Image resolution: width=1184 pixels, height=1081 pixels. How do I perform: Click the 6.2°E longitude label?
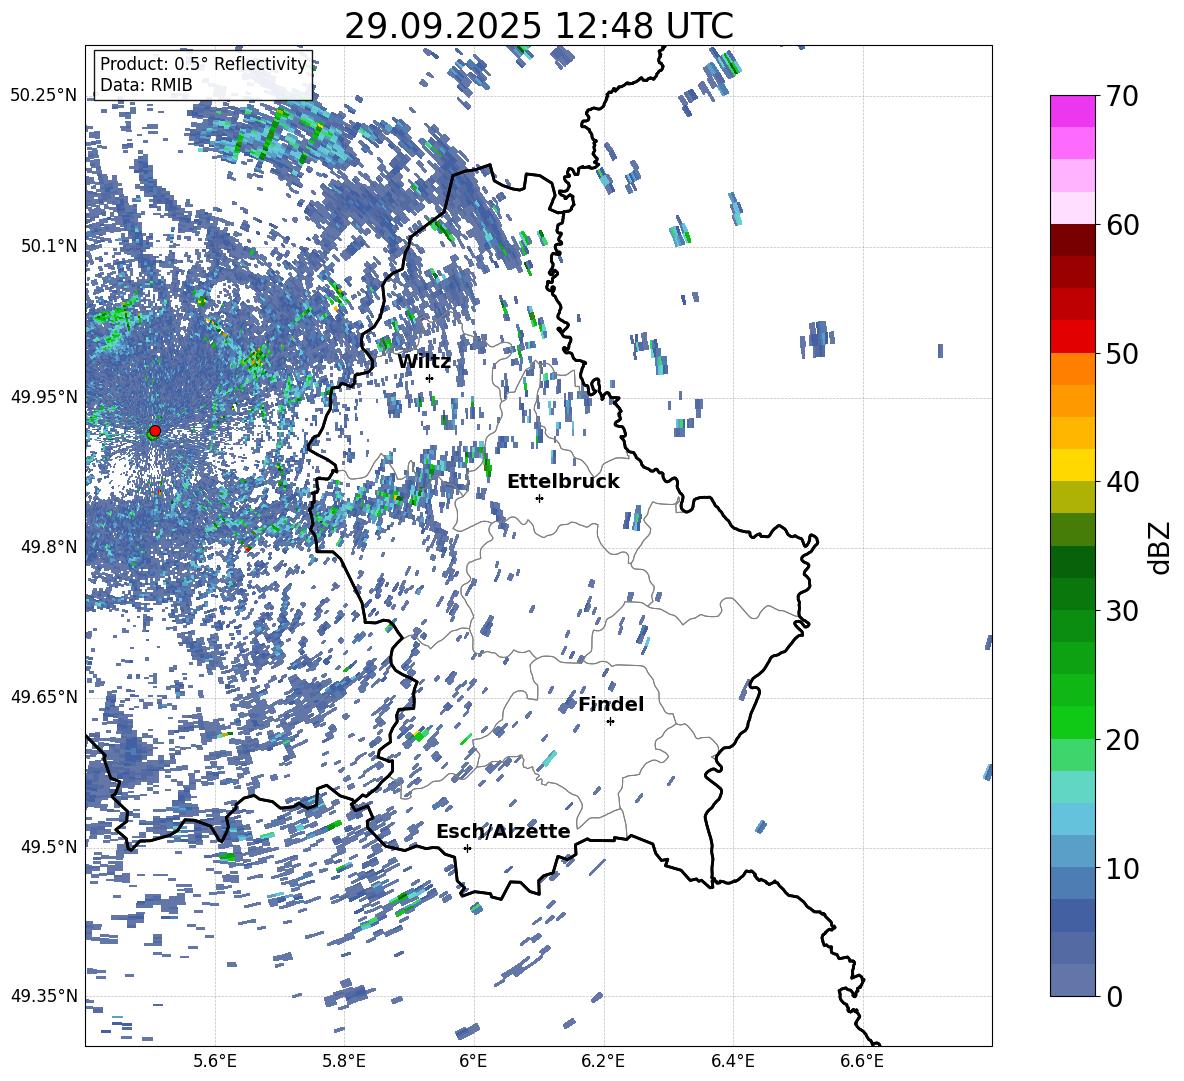(603, 1061)
